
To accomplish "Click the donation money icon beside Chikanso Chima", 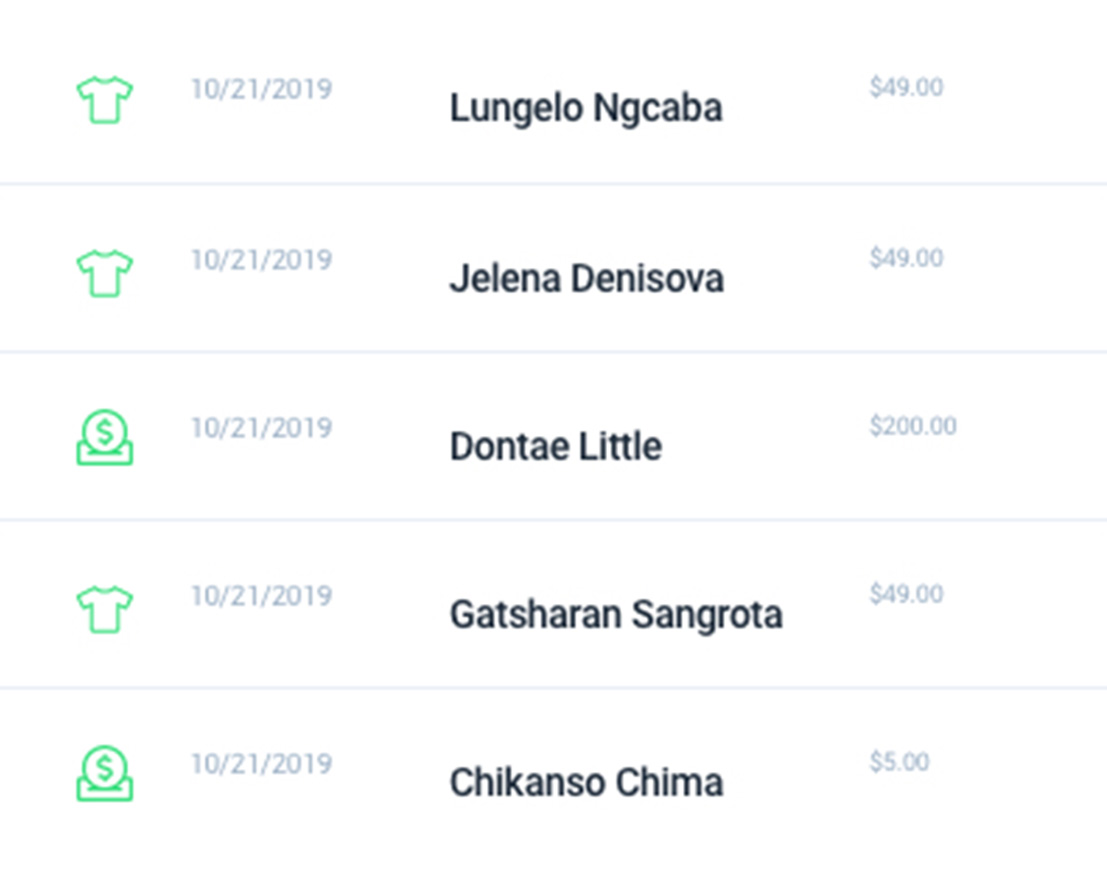I will (104, 774).
